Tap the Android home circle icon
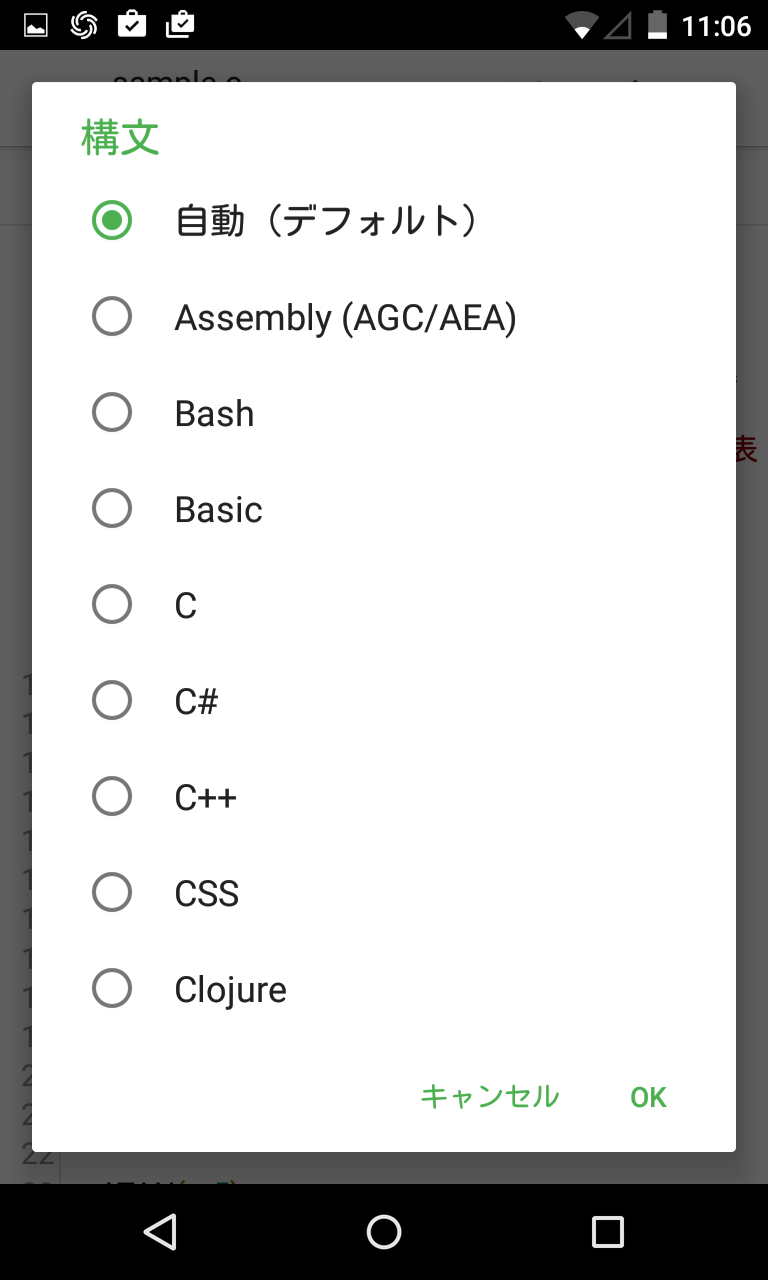 pyautogui.click(x=384, y=1232)
